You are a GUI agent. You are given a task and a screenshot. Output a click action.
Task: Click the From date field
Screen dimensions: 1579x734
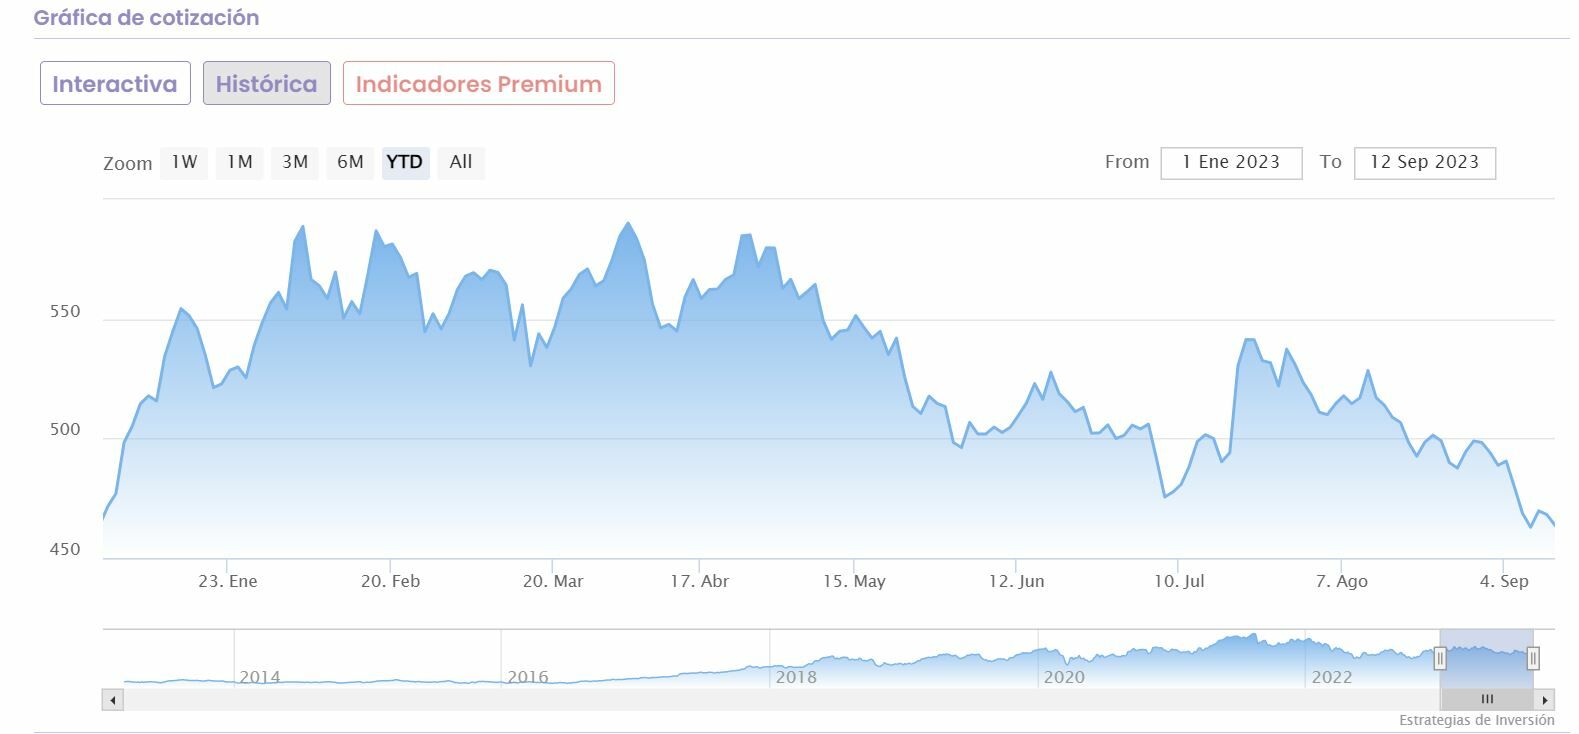pyautogui.click(x=1231, y=162)
